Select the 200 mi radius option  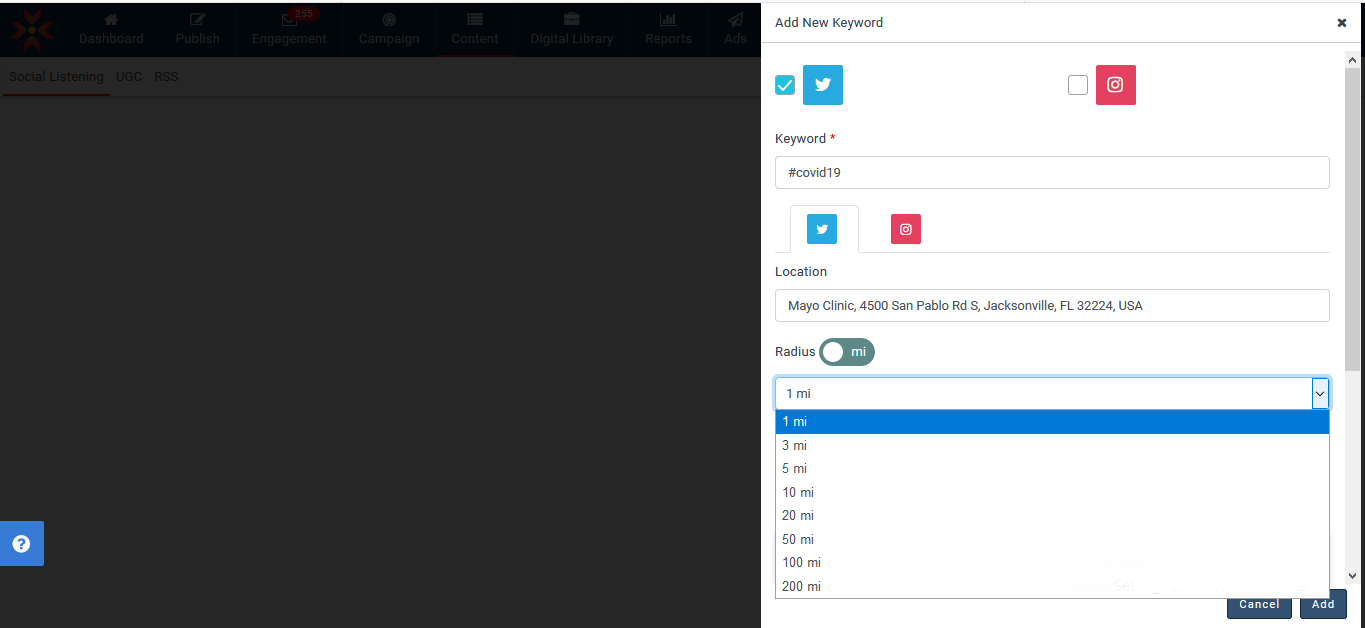coord(801,586)
